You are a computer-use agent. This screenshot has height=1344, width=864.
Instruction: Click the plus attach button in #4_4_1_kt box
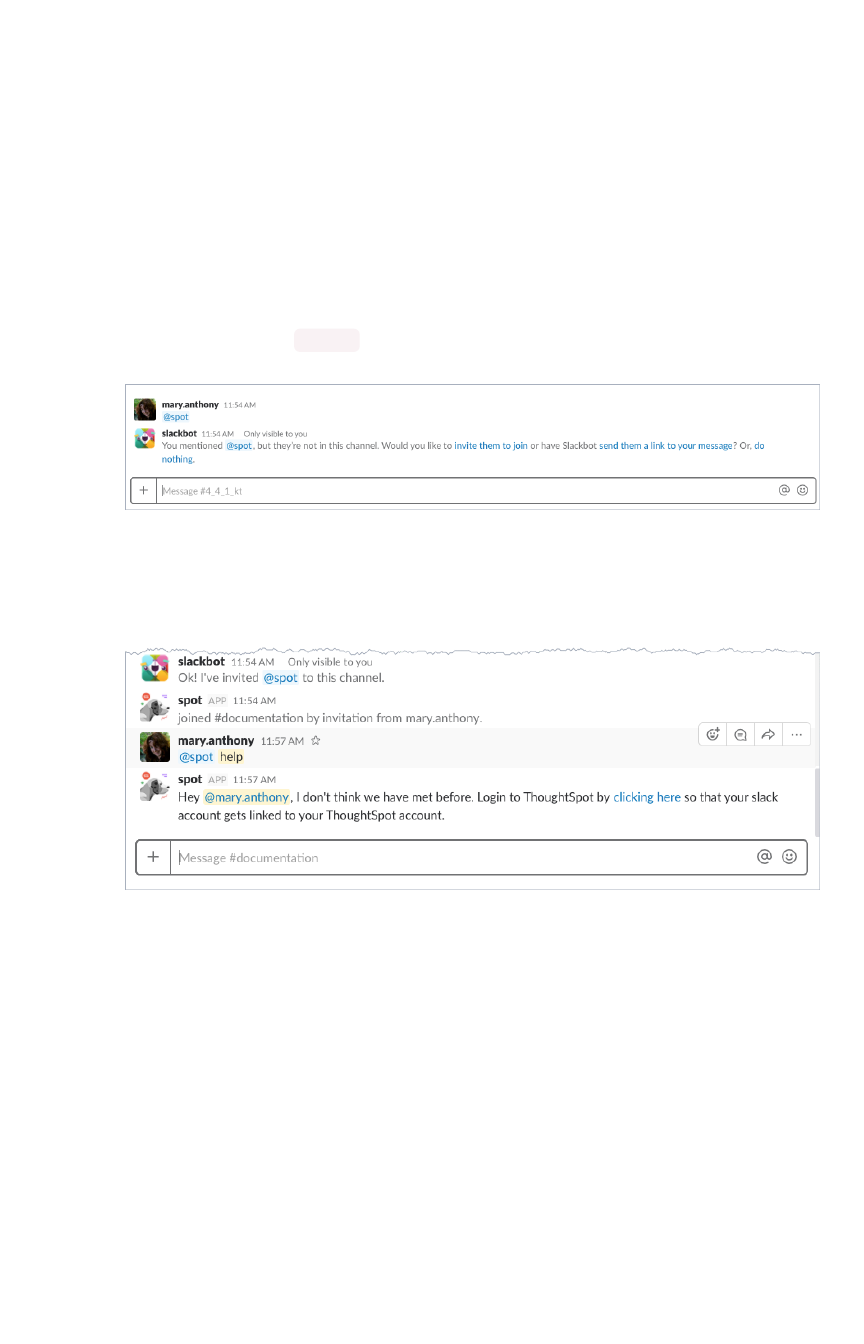pos(144,491)
